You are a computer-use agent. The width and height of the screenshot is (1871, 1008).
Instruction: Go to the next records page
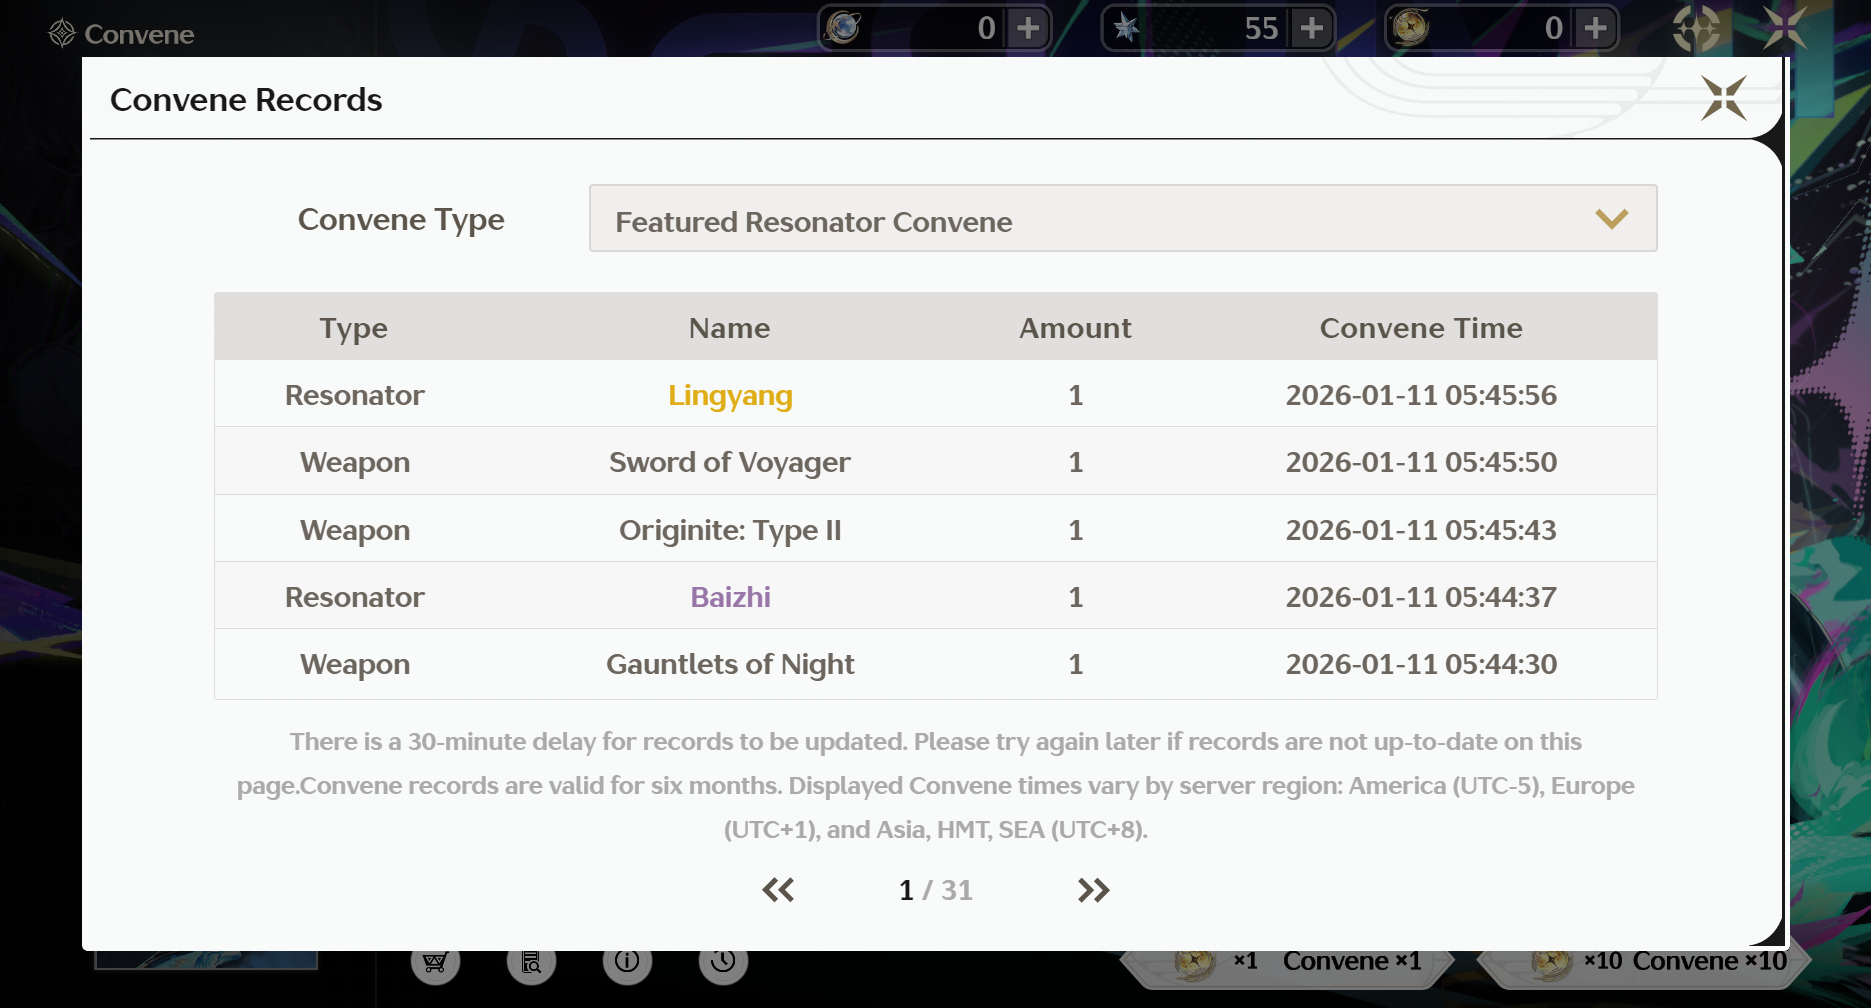coord(1094,890)
